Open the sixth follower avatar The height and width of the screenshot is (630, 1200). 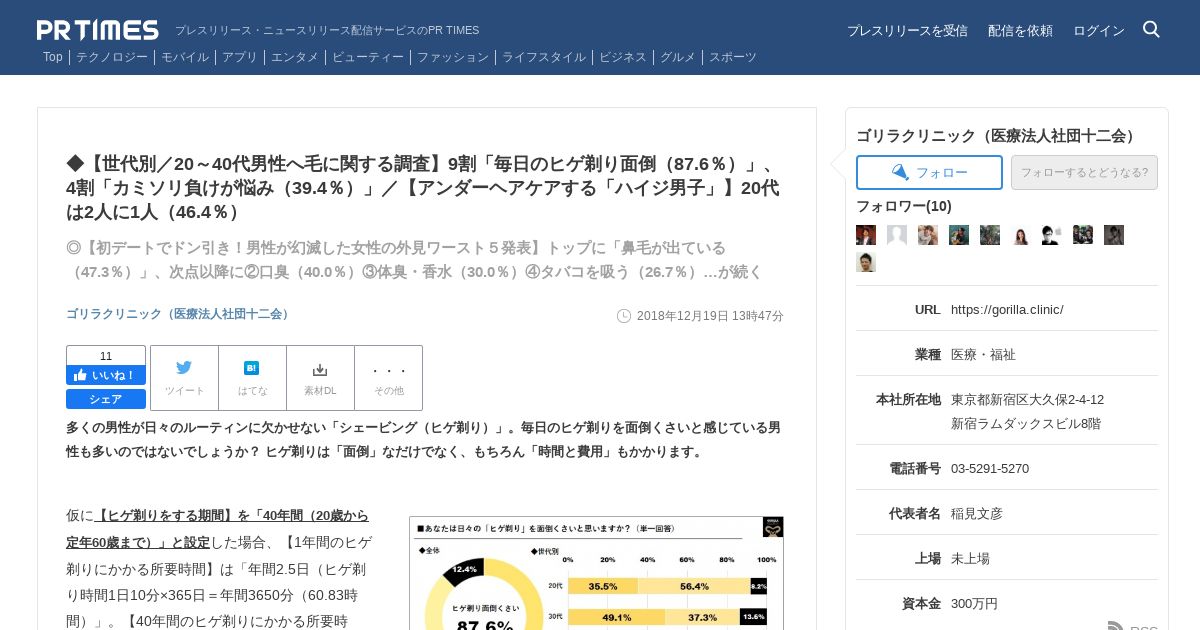(1021, 235)
